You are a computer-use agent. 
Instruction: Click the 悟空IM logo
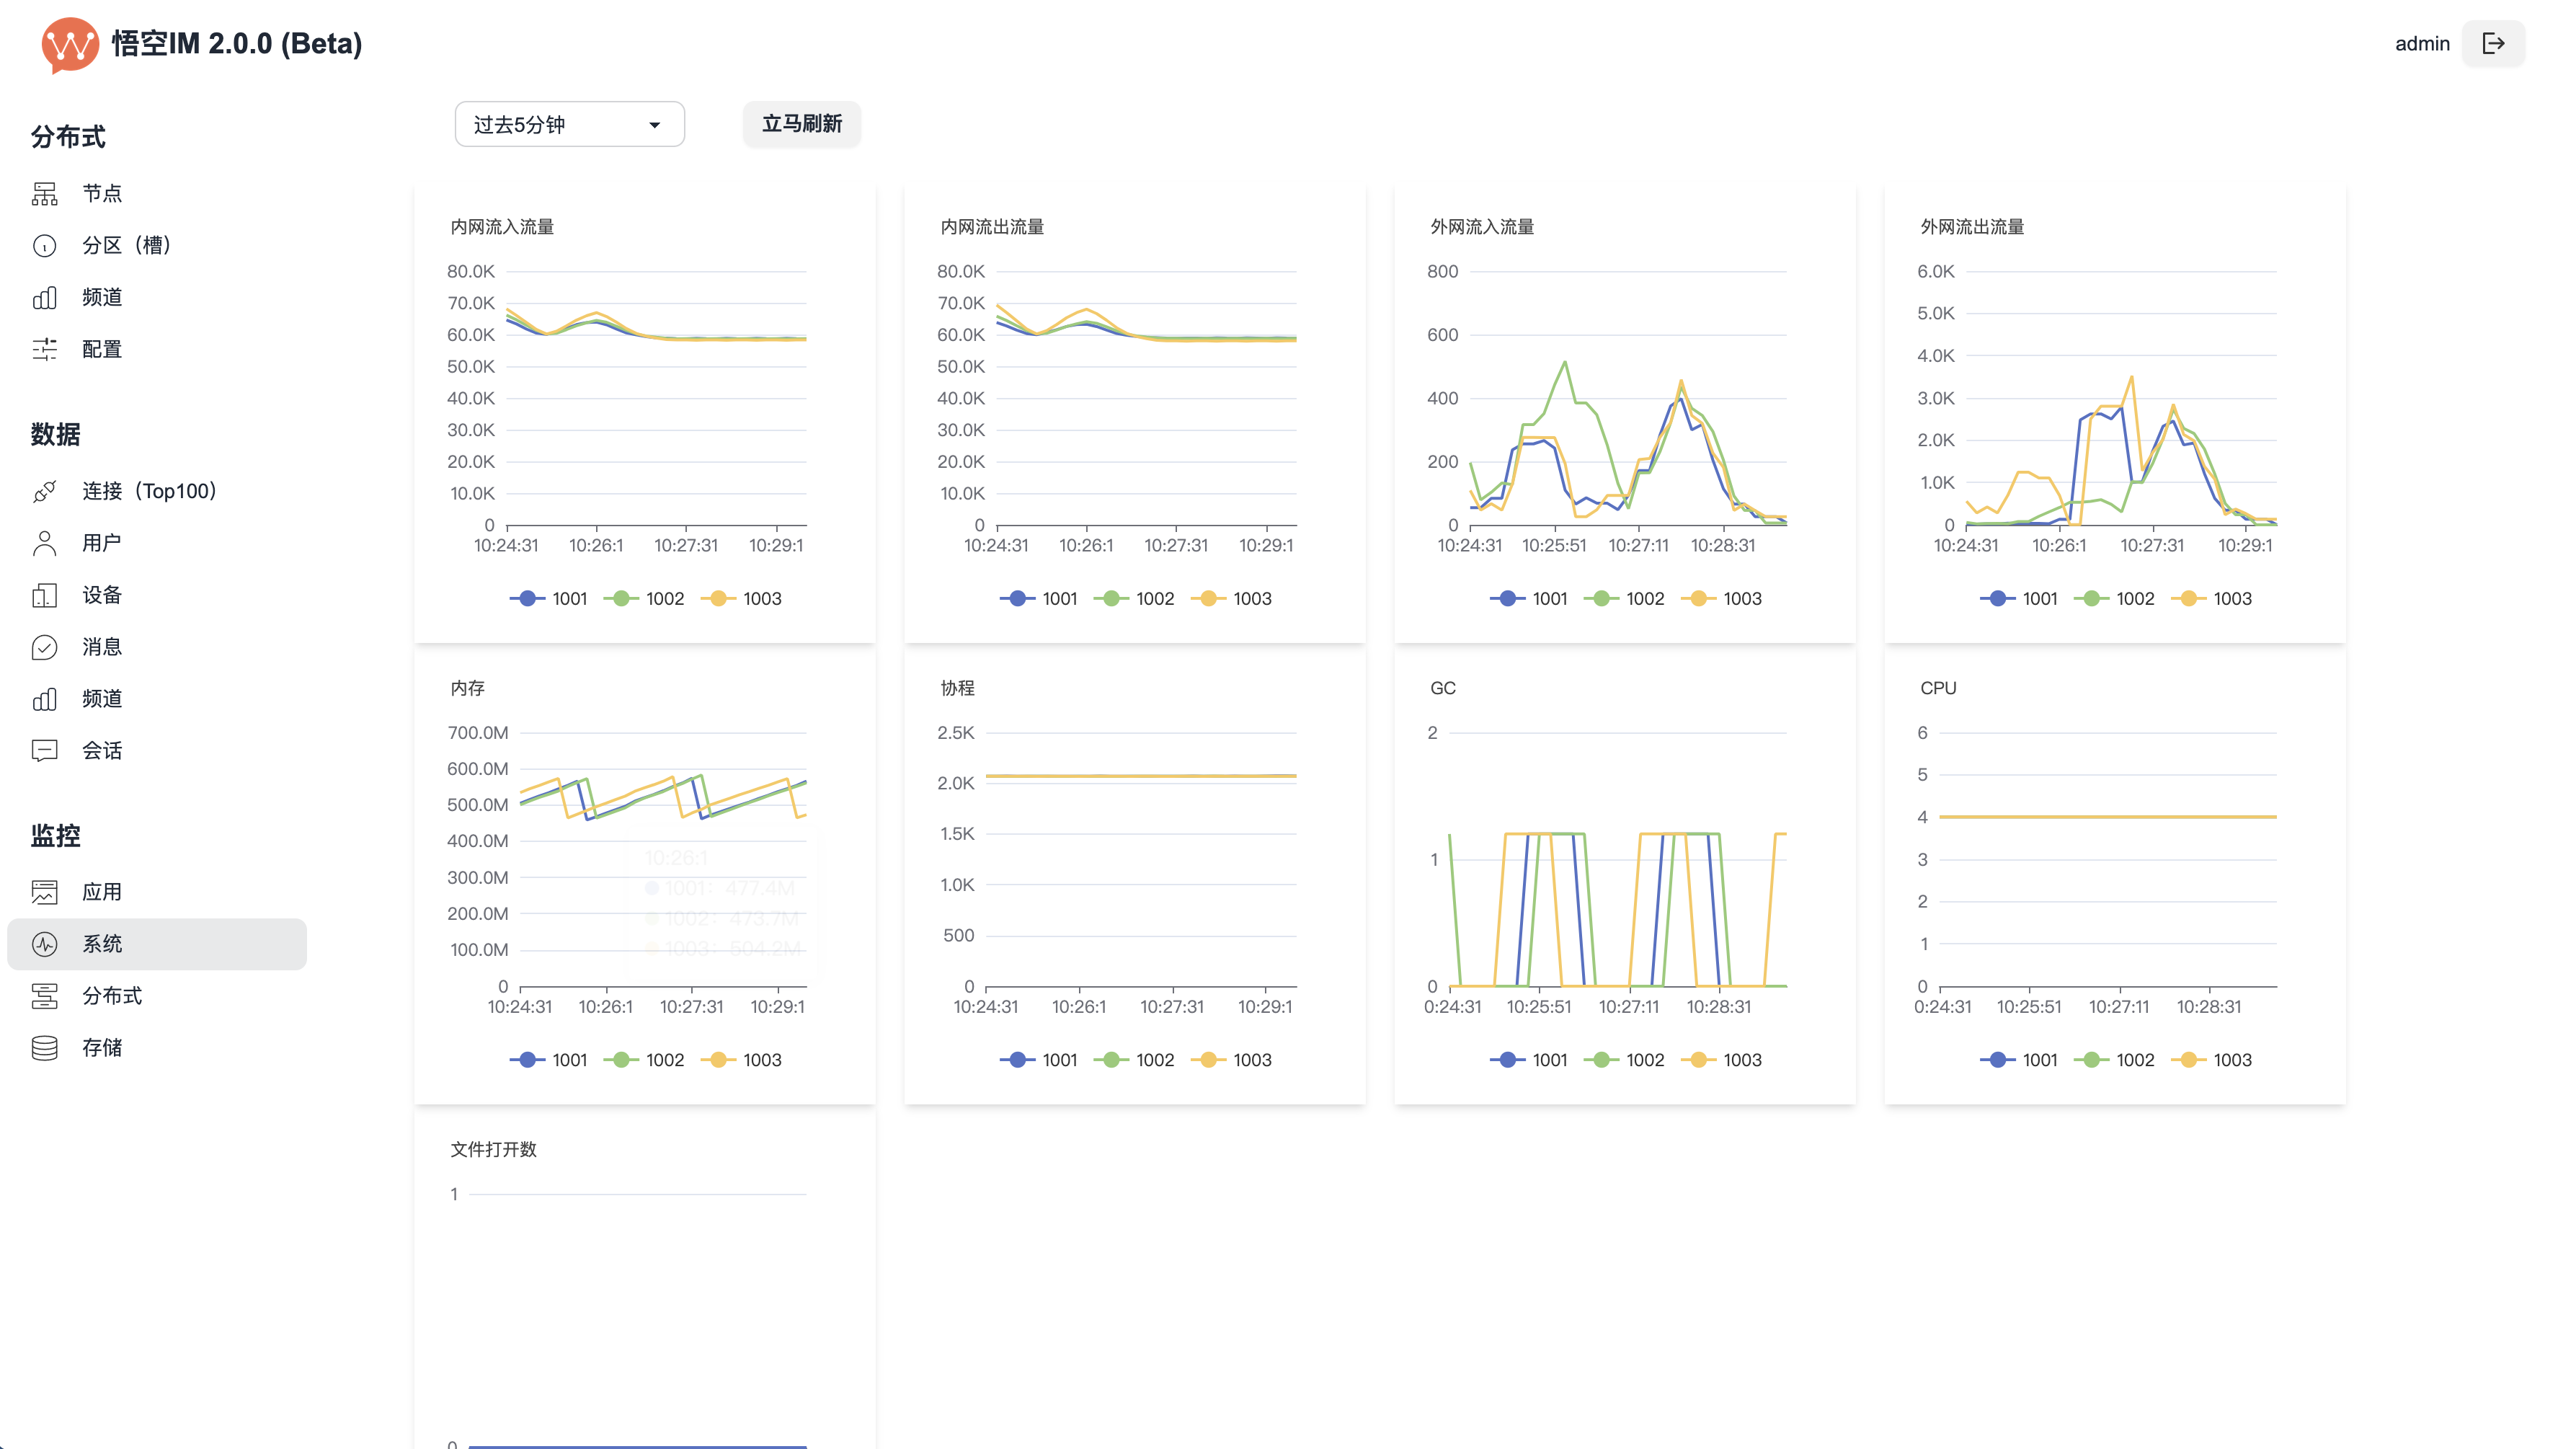pos(69,44)
